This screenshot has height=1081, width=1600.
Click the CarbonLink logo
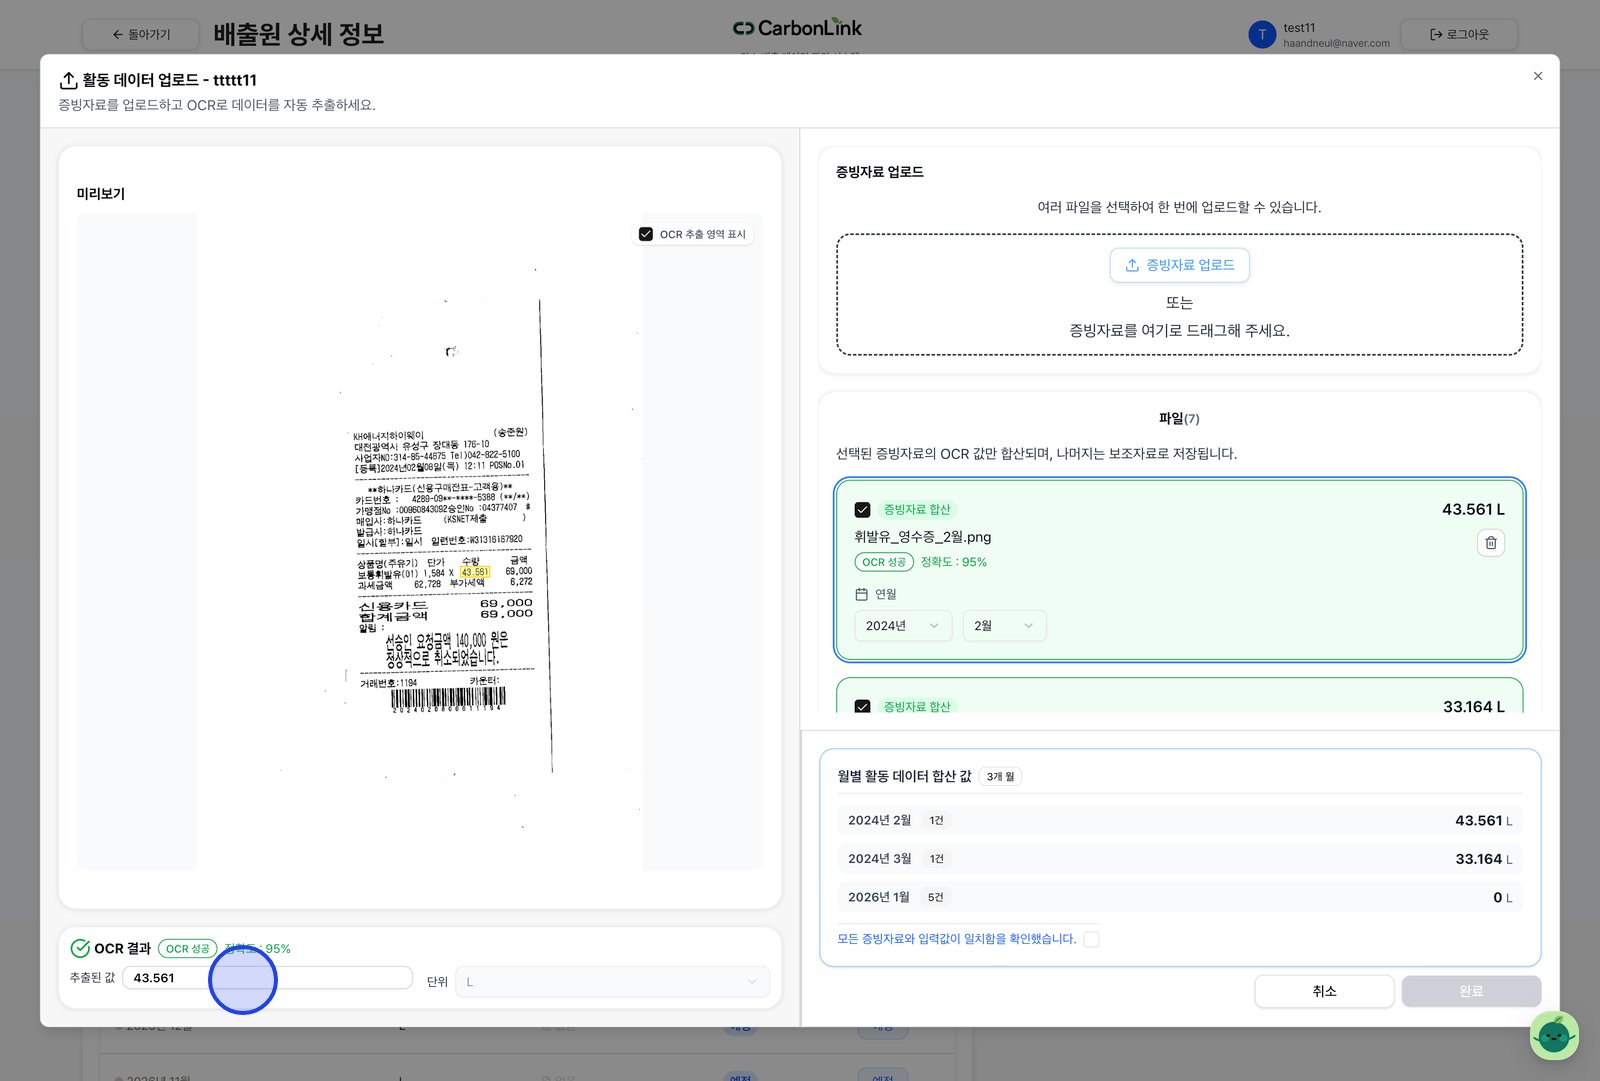pyautogui.click(x=797, y=28)
